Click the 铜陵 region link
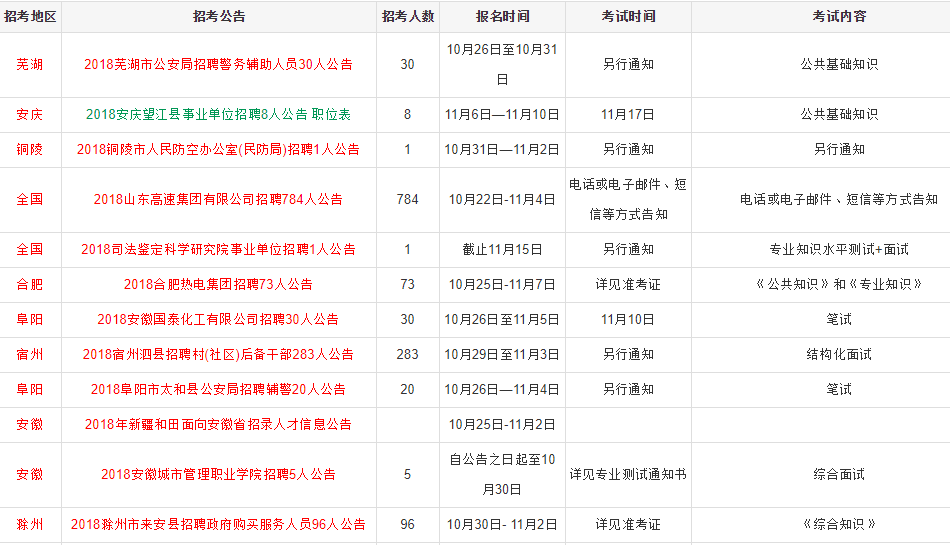 point(30,150)
